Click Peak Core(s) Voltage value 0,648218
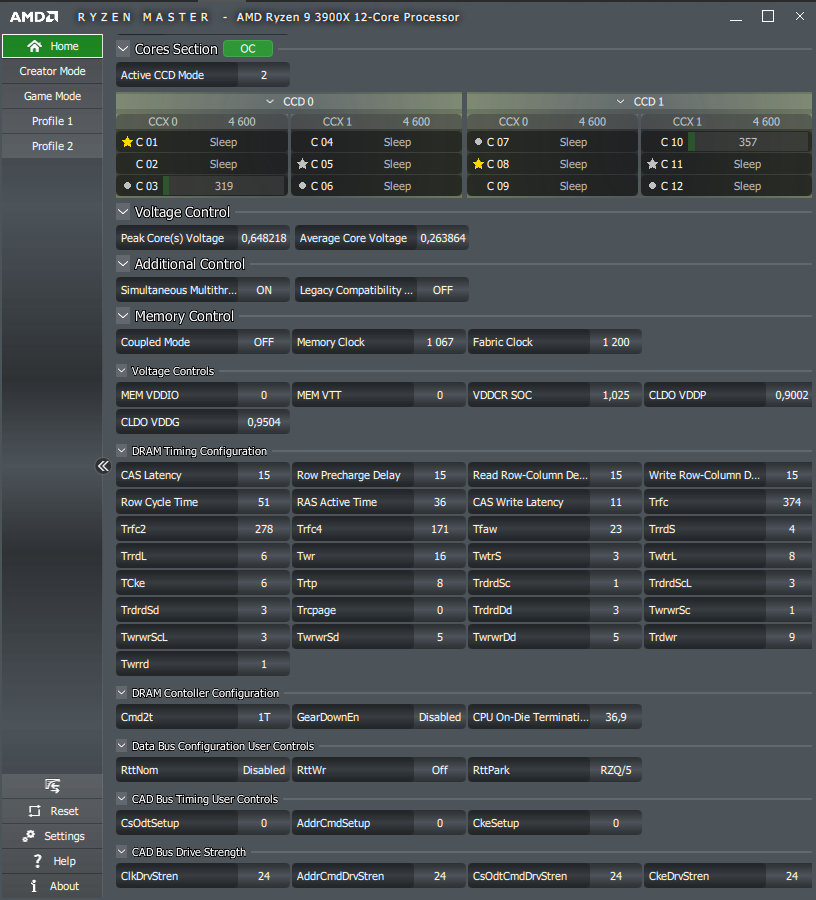816x900 pixels. pos(264,238)
